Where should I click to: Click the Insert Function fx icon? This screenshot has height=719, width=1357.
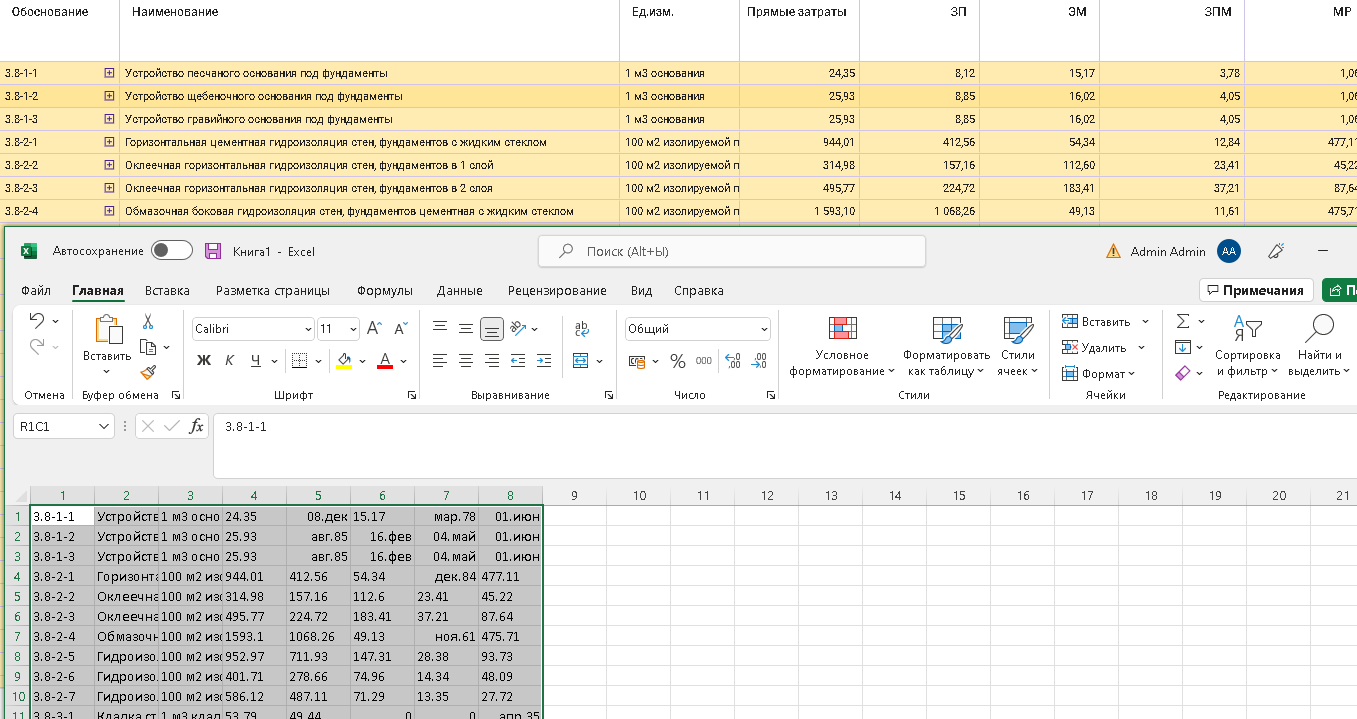point(197,426)
